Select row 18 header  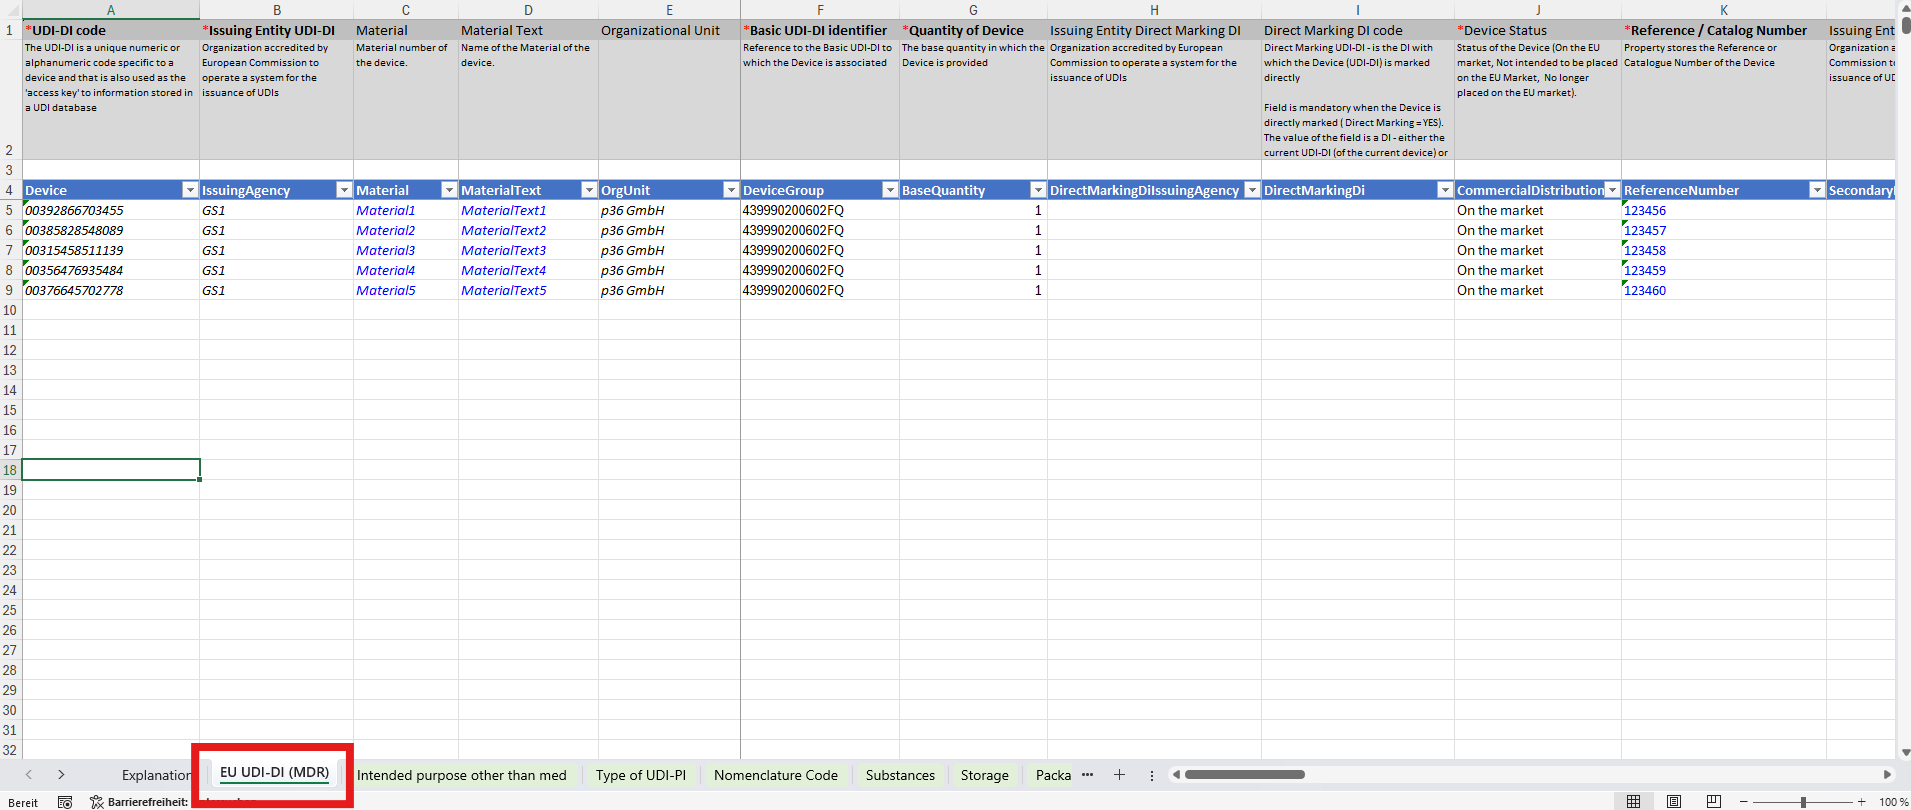tap(10, 470)
